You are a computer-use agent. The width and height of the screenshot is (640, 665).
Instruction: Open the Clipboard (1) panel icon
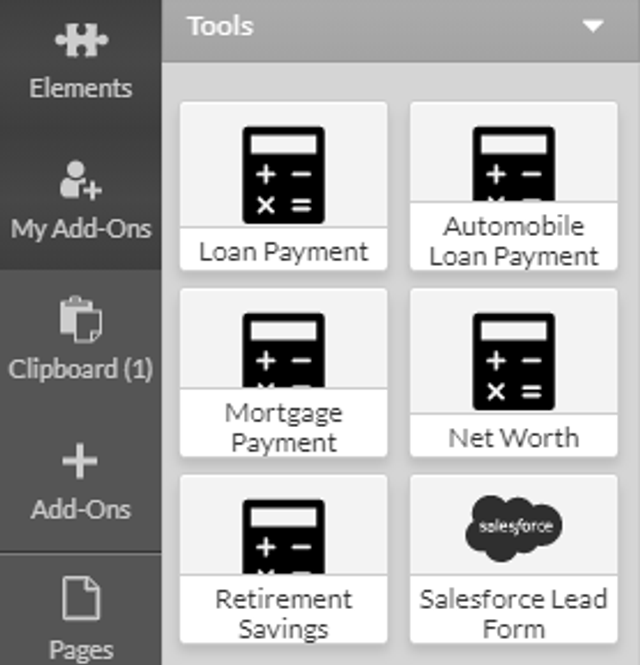pos(81,319)
